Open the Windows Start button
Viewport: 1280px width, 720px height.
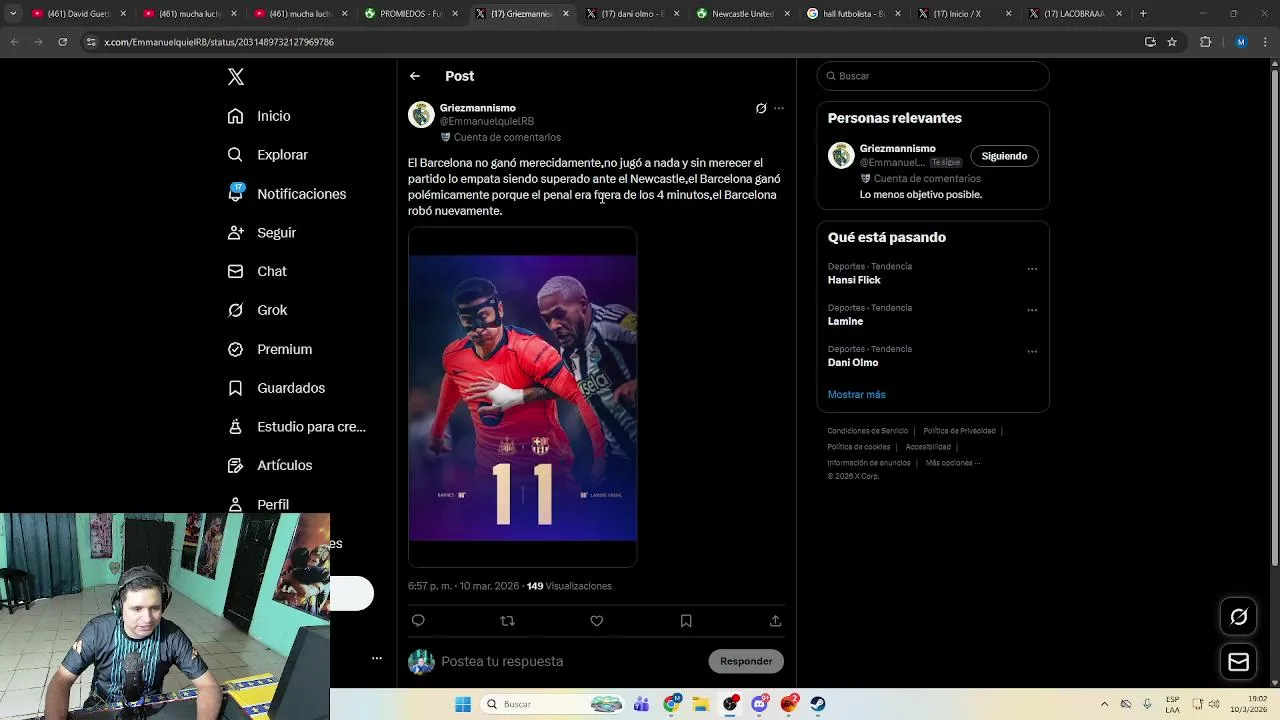[463, 704]
